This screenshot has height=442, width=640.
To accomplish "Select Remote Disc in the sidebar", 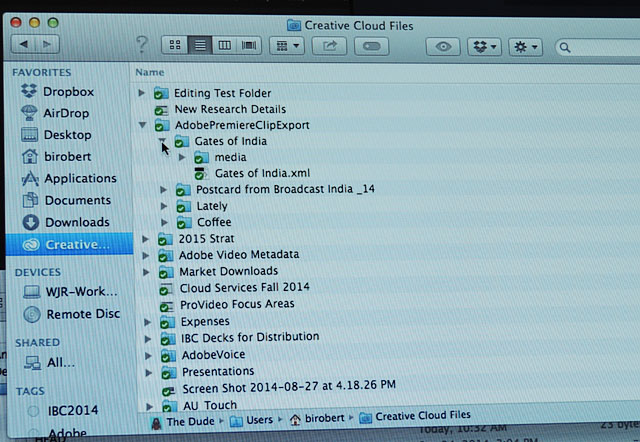I will [72, 314].
